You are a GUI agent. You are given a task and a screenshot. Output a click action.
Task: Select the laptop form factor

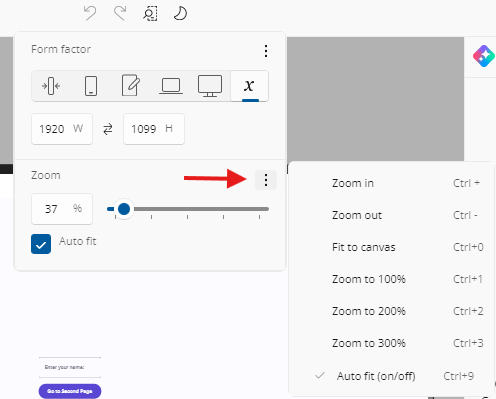(171, 86)
